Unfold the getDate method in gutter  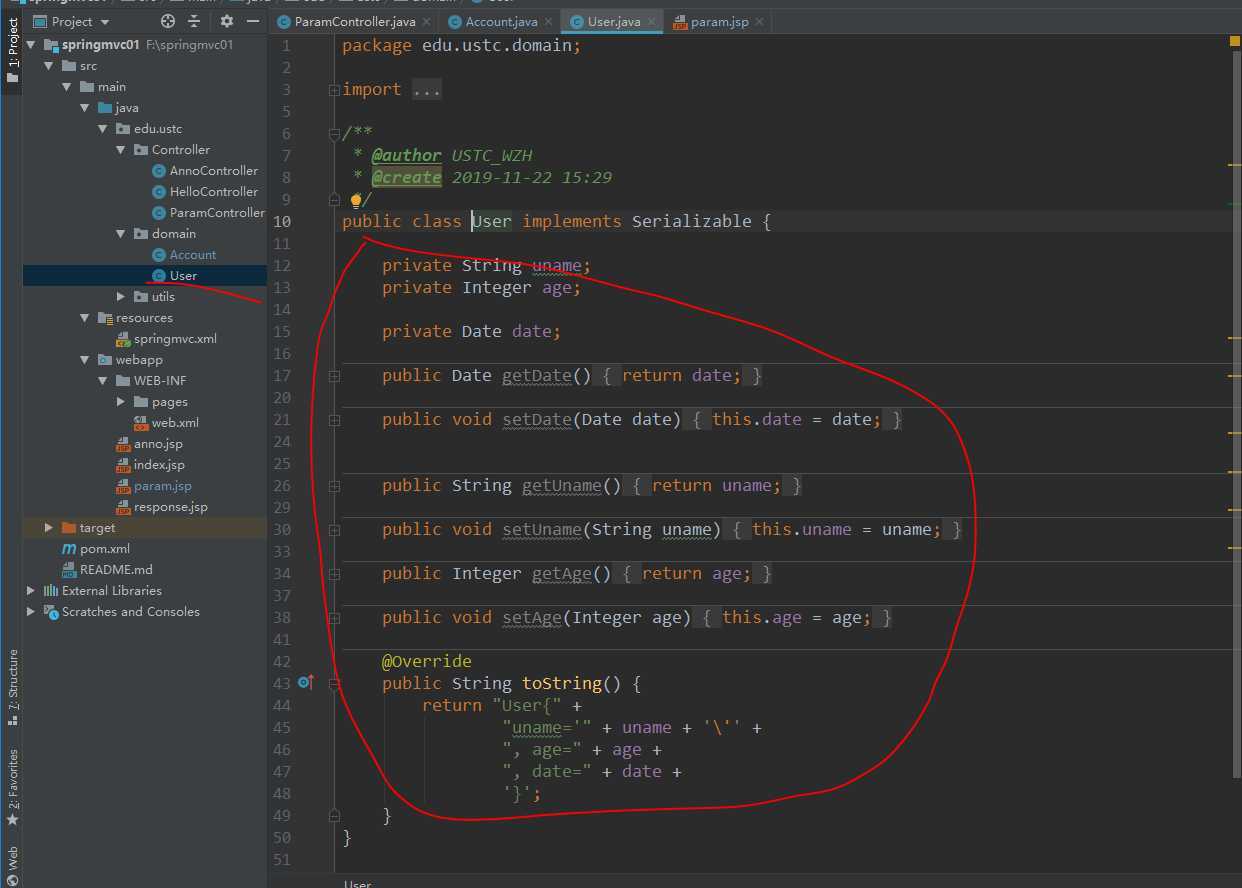point(334,376)
